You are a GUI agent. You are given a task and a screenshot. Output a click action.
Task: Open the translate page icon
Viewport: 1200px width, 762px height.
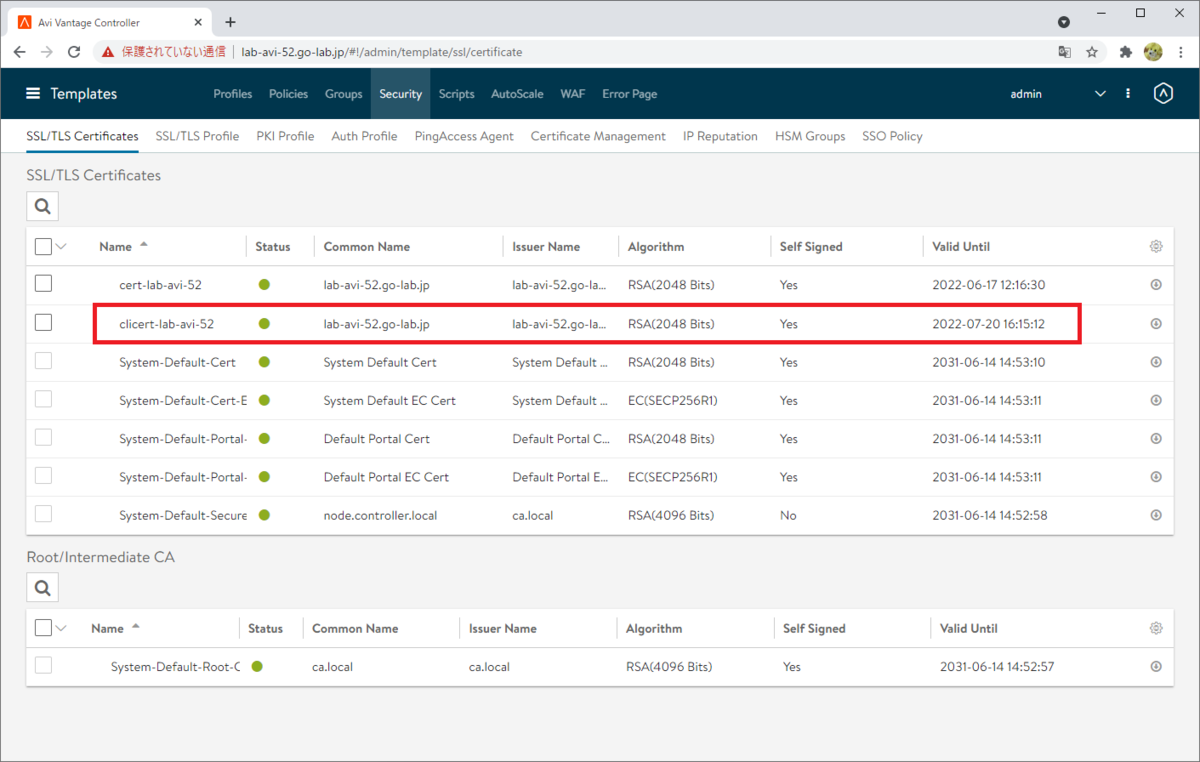click(1065, 52)
